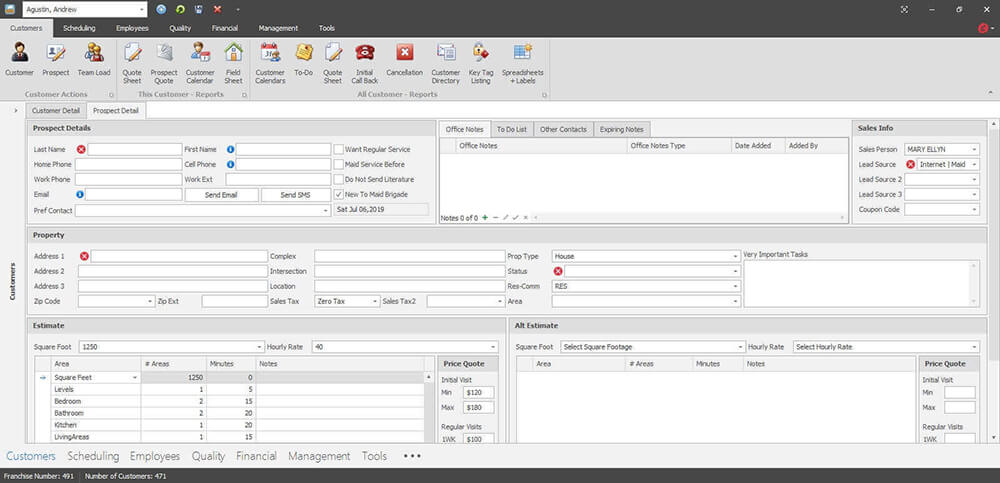Open Customer Calendars in the ribbon
The width and height of the screenshot is (1000, 483).
271,62
